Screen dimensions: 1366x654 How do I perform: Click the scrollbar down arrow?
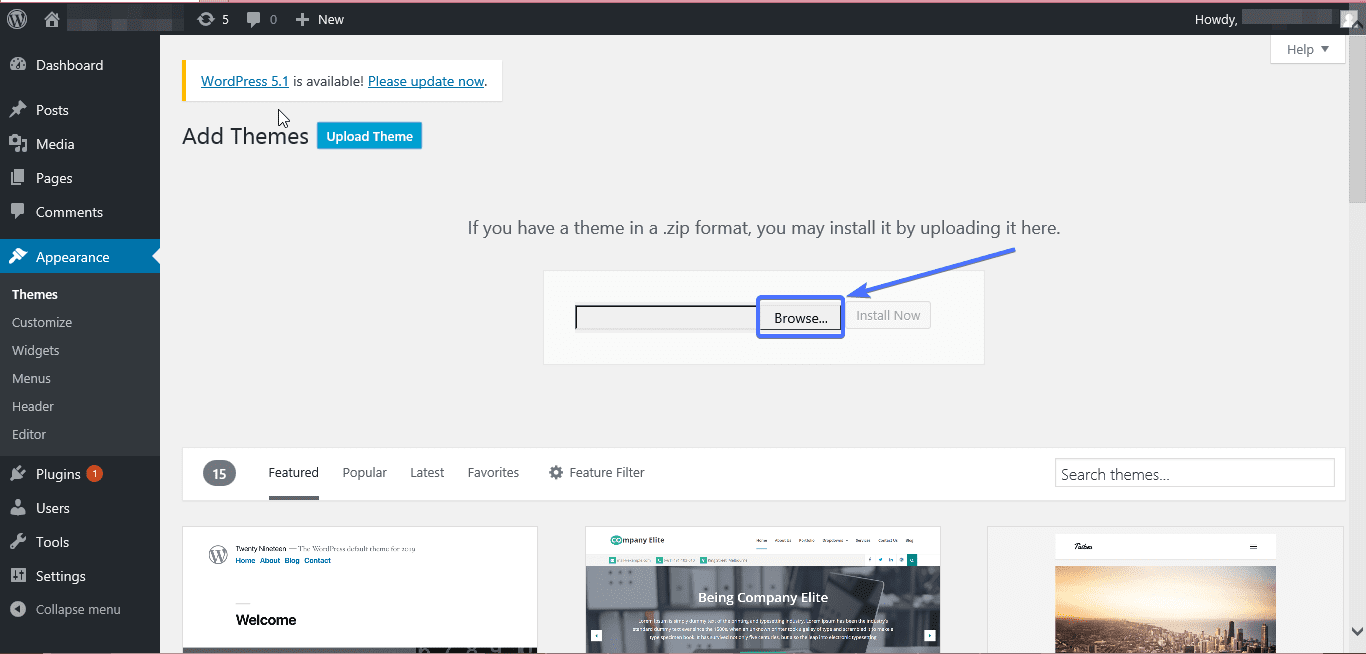click(x=1357, y=631)
